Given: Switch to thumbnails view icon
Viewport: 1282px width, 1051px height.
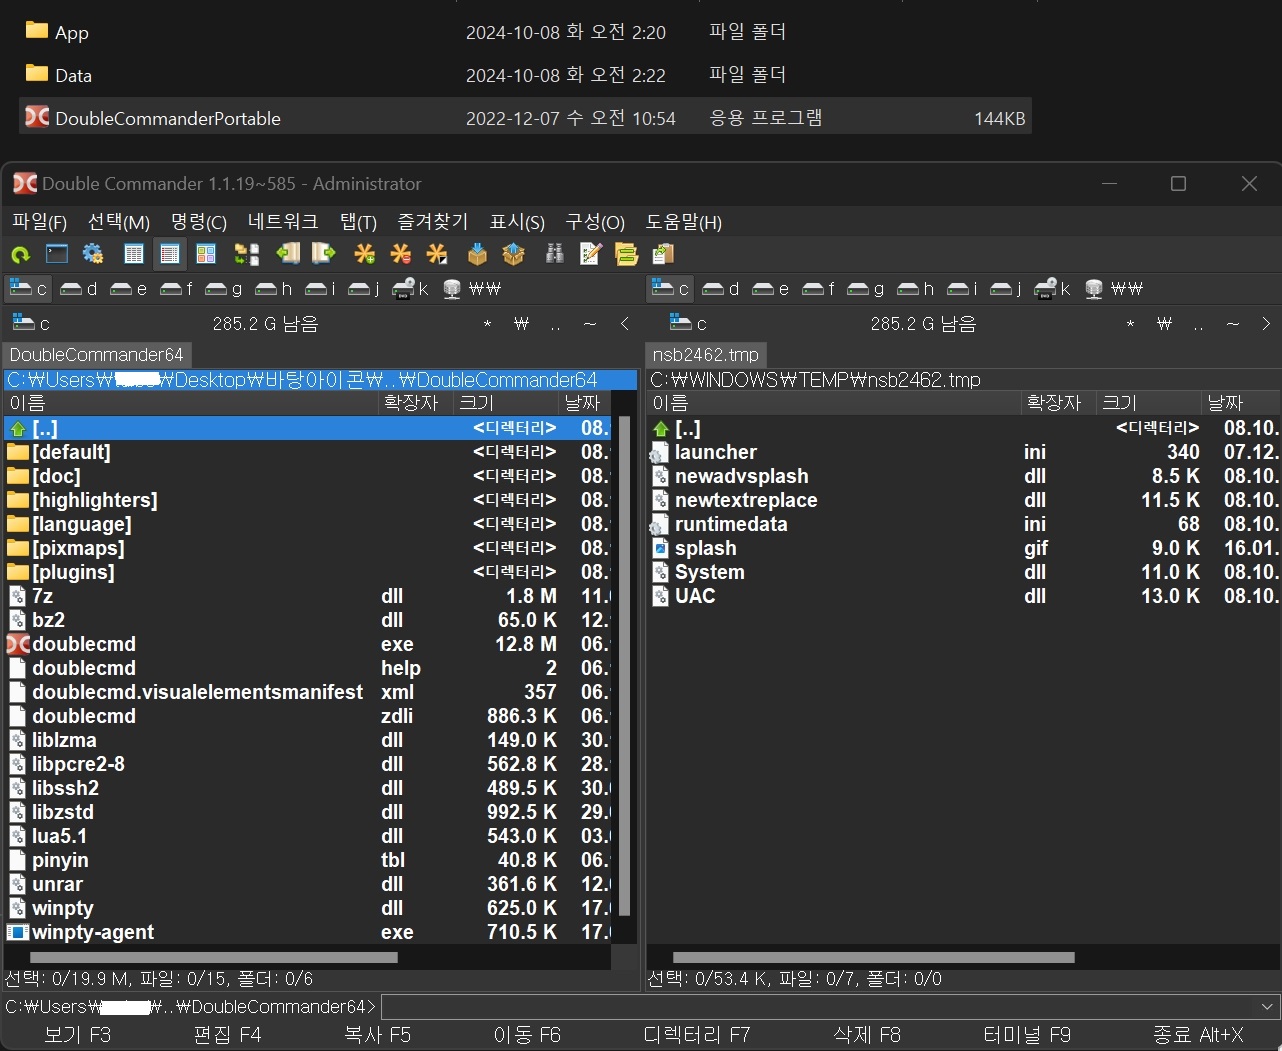Looking at the screenshot, I should [x=206, y=254].
